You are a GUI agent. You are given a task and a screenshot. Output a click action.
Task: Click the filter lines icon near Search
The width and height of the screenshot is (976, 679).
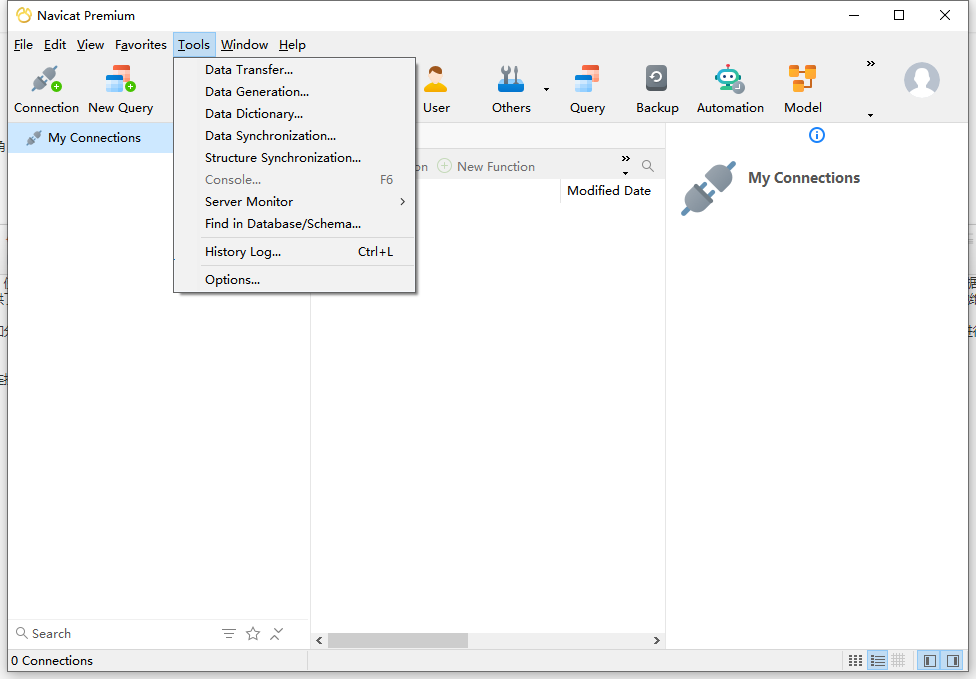pyautogui.click(x=228, y=634)
